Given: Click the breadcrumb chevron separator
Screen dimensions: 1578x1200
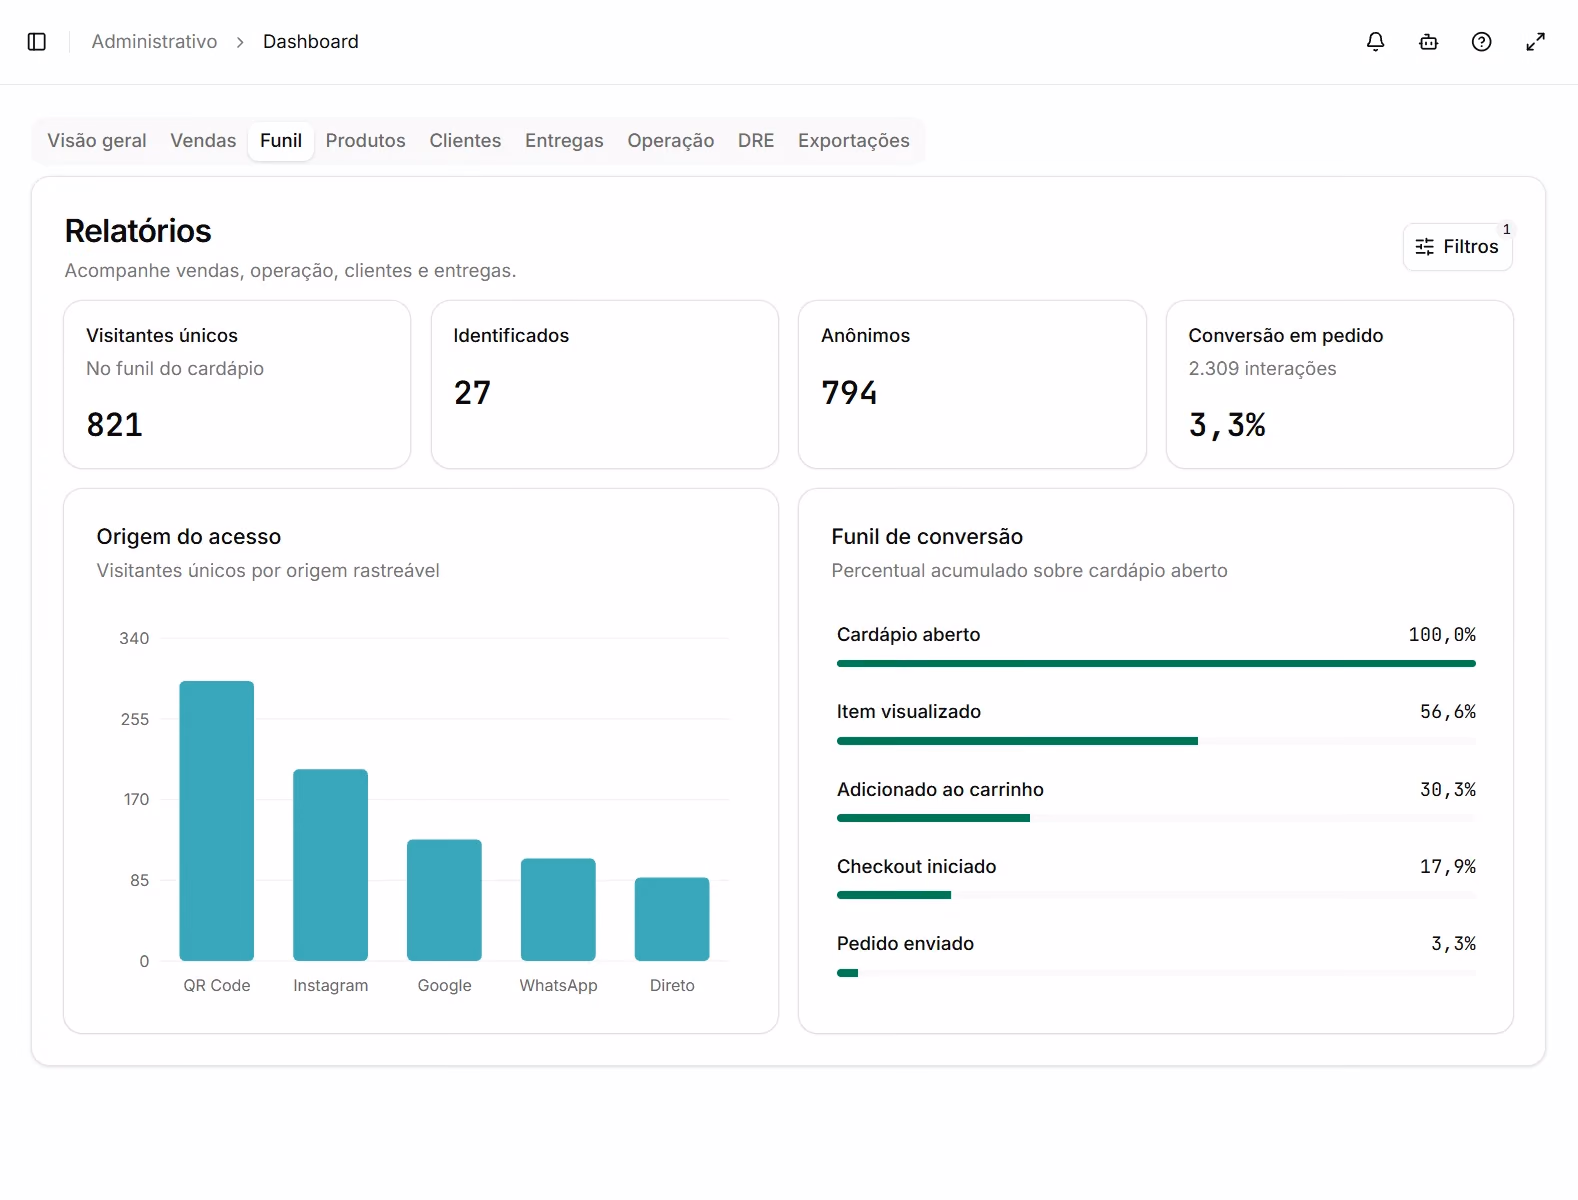Looking at the screenshot, I should tap(240, 42).
